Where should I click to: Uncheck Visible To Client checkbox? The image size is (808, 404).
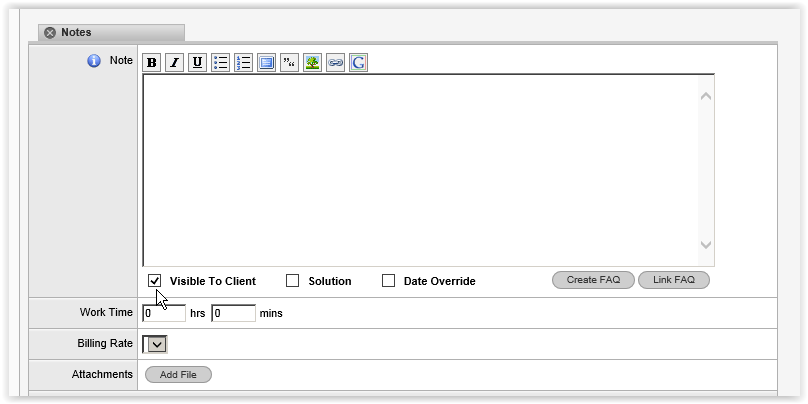(155, 281)
